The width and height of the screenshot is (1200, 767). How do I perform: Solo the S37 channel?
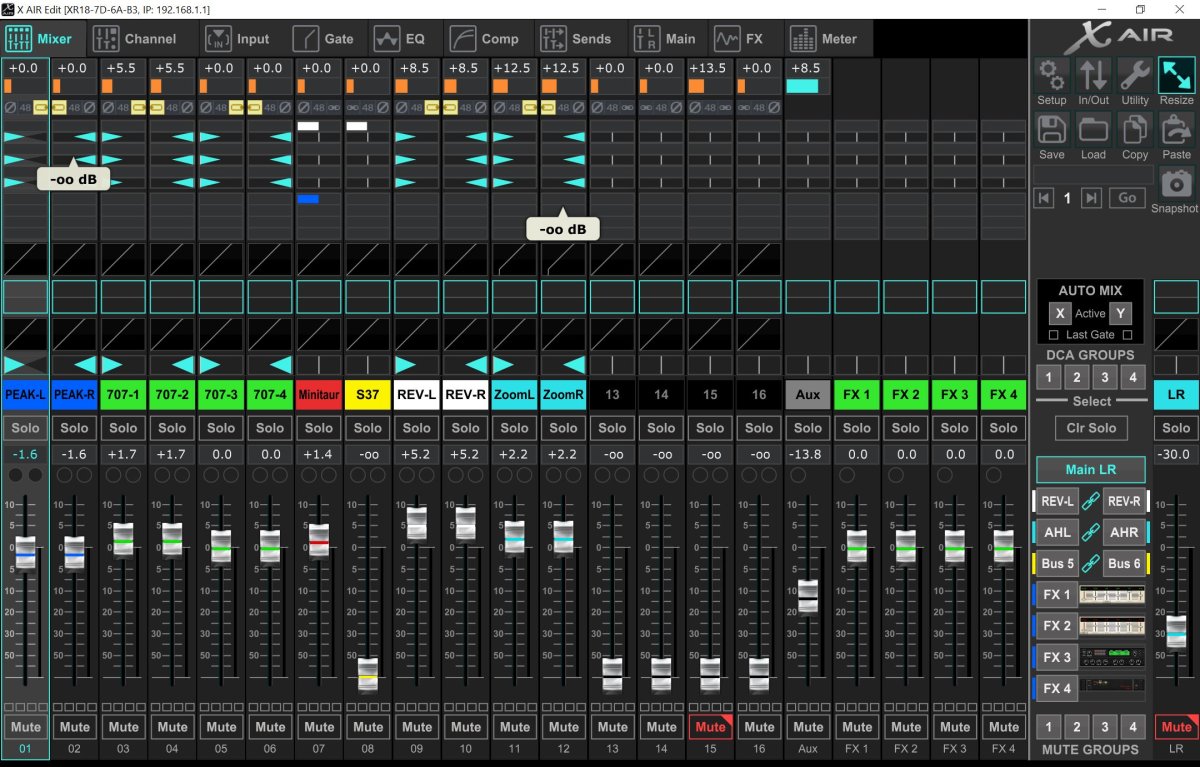pyautogui.click(x=368, y=428)
